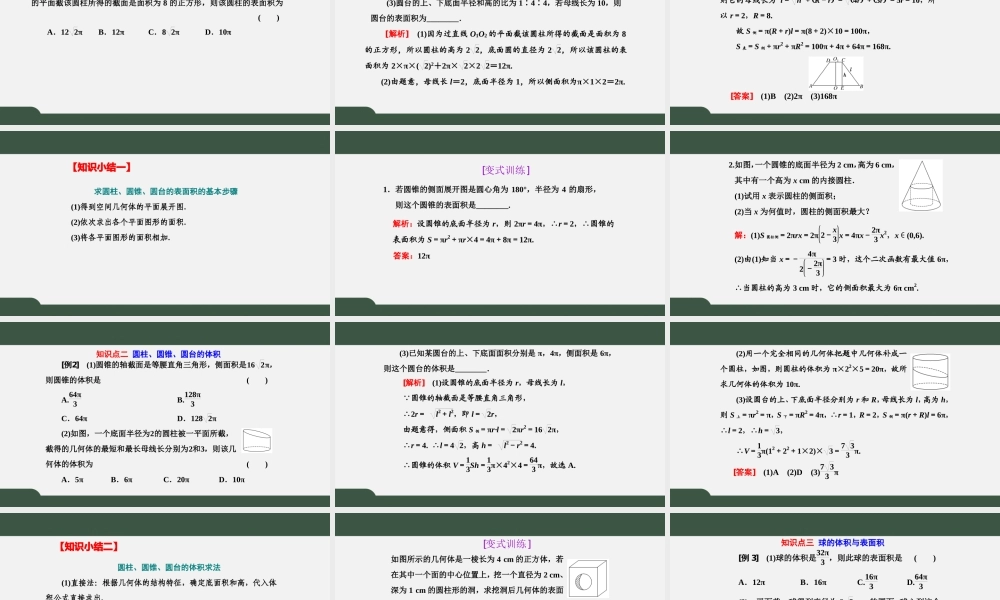
Task: Click the cylinder diagram beside 补成一个圆柱 explanation
Action: pos(930,370)
